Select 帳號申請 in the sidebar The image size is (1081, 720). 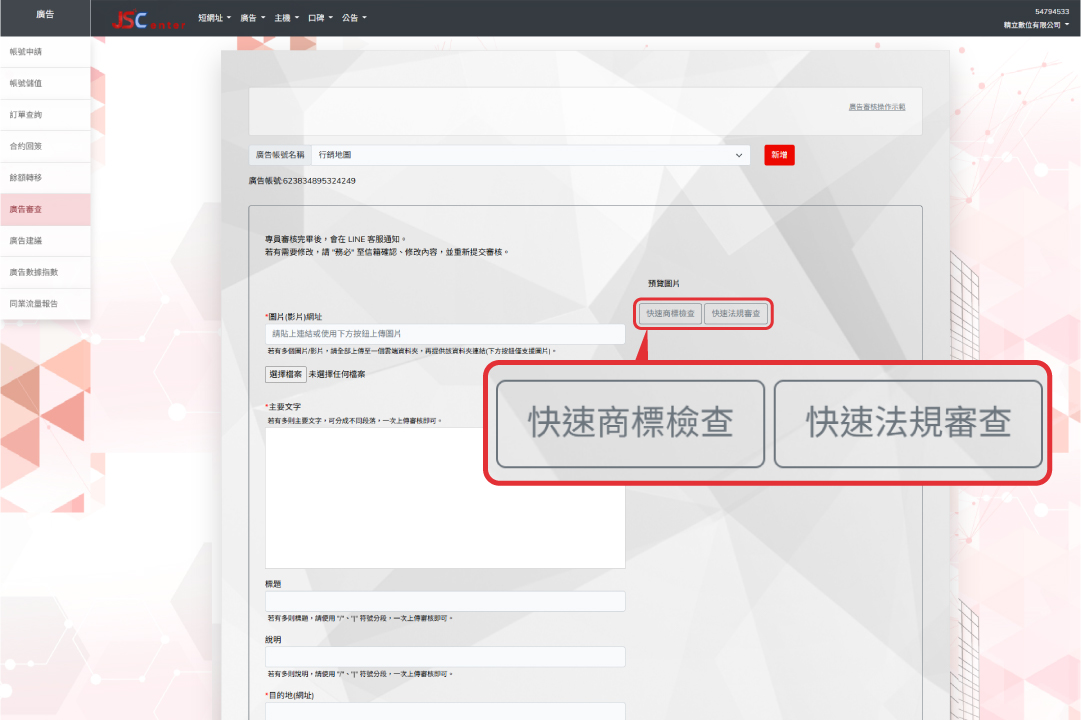[x=45, y=52]
